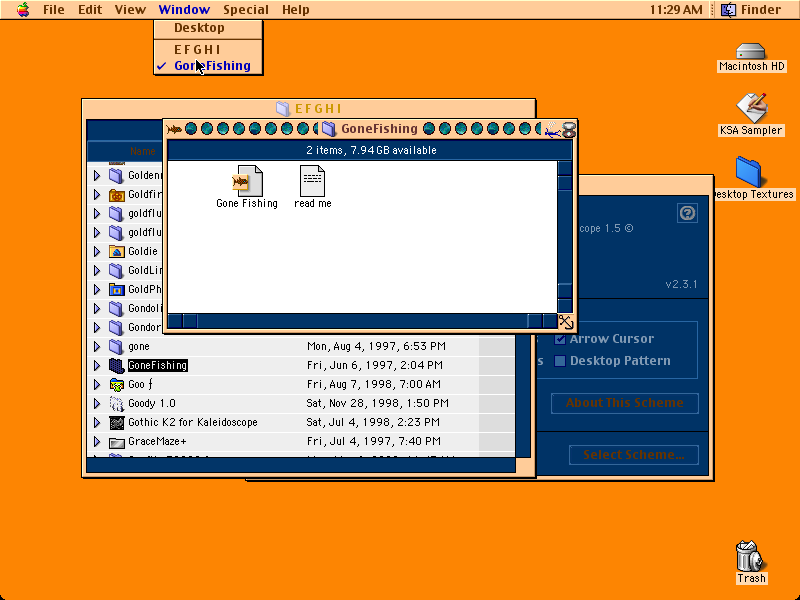Image resolution: width=800 pixels, height=600 pixels.
Task: Open the Apple menu
Action: point(23,9)
